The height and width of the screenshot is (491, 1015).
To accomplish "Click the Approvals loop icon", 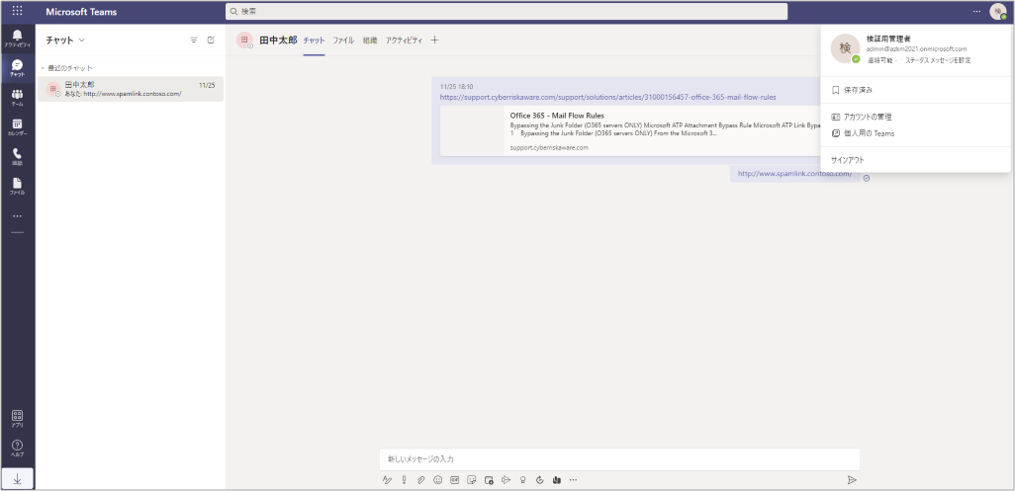I will 539,480.
